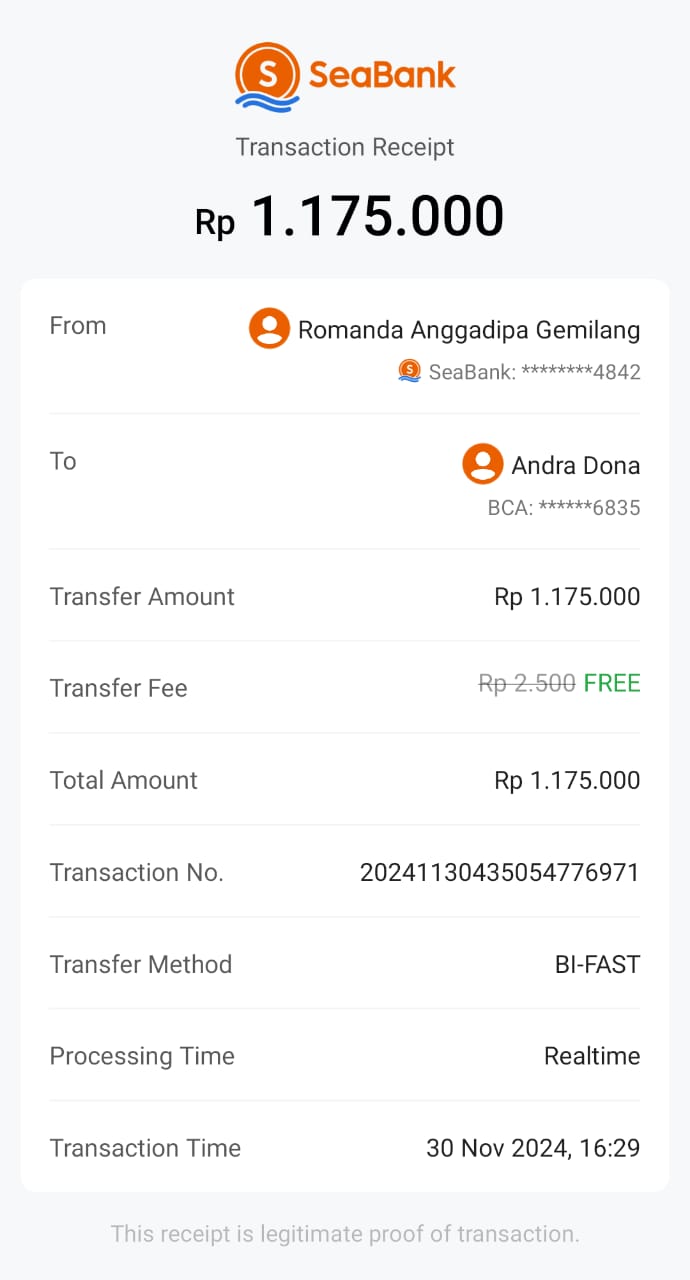
Task: Click the Total Amount value
Action: [x=567, y=781]
